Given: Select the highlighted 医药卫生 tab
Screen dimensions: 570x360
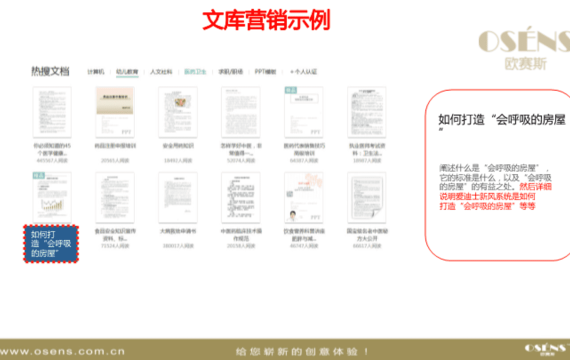Looking at the screenshot, I should click(x=195, y=72).
